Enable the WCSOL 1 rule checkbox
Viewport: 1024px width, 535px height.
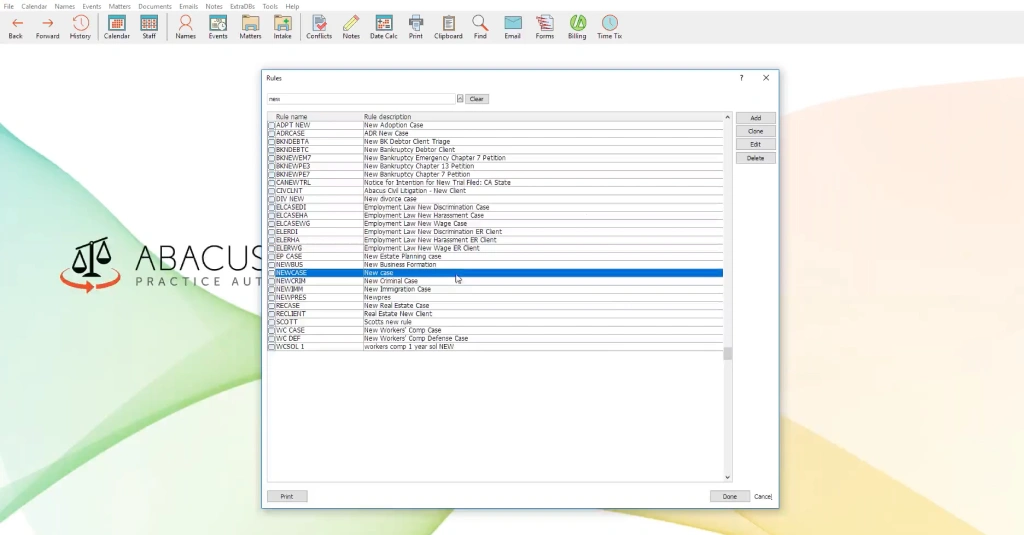pyautogui.click(x=272, y=347)
